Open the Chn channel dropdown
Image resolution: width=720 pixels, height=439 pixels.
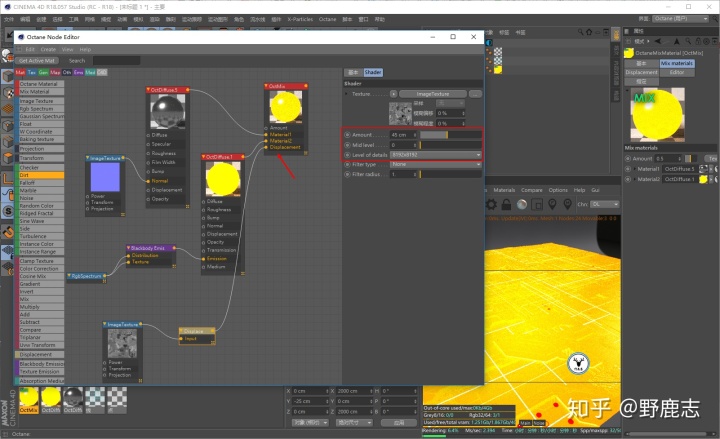tap(605, 204)
